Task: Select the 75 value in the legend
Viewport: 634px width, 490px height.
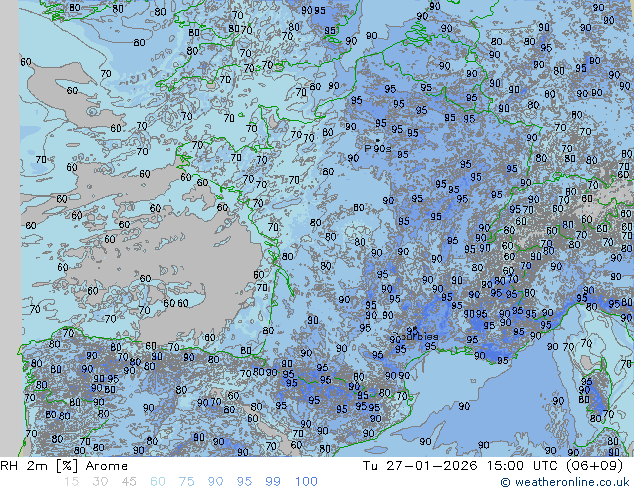Action: (186, 482)
